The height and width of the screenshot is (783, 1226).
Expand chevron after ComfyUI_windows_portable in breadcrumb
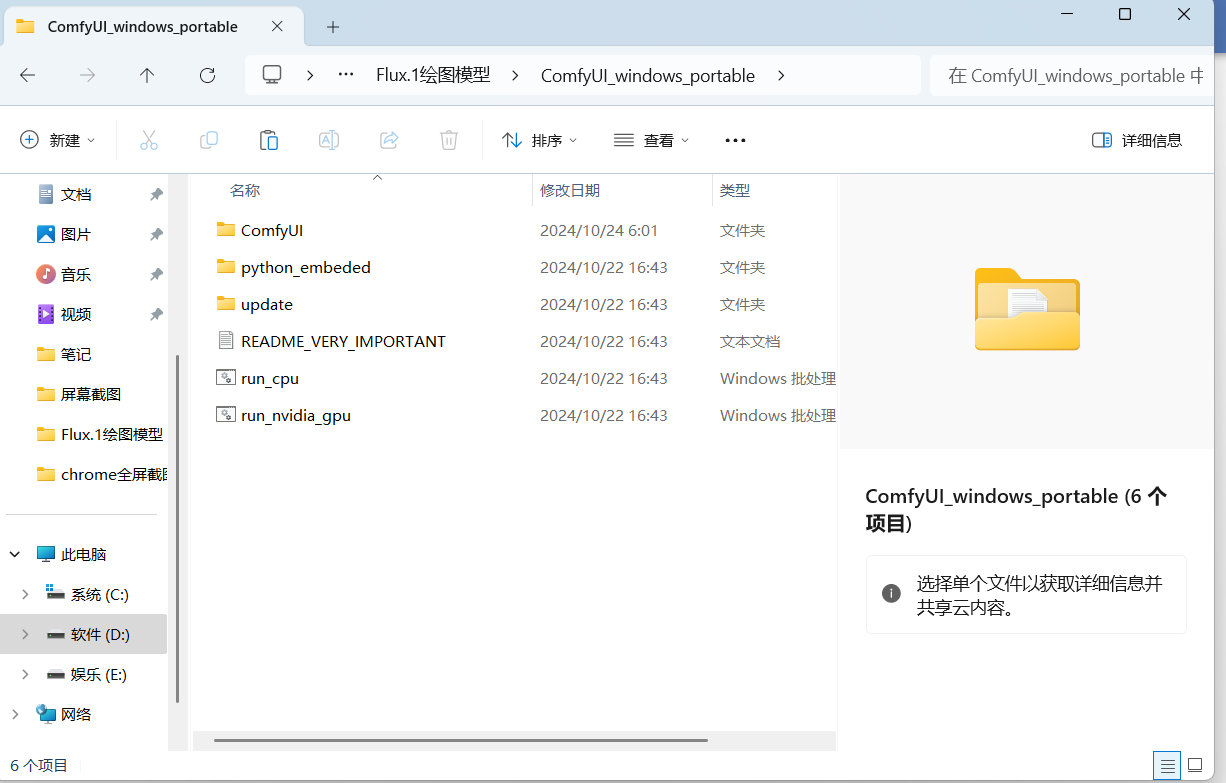point(781,75)
